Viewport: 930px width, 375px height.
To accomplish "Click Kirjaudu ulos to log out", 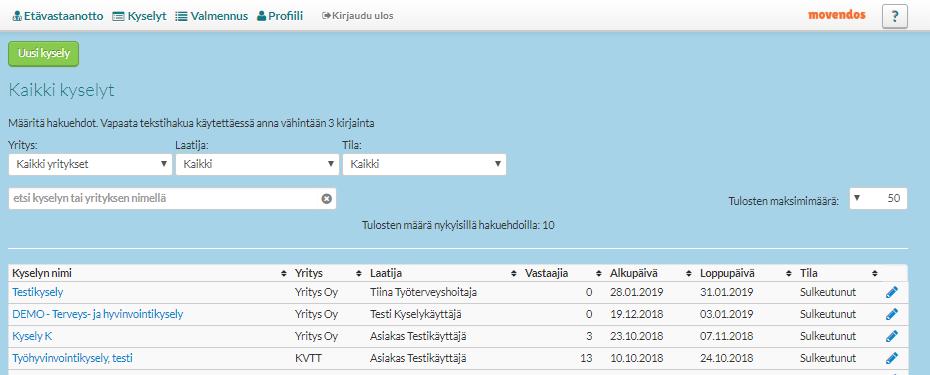I will [358, 16].
